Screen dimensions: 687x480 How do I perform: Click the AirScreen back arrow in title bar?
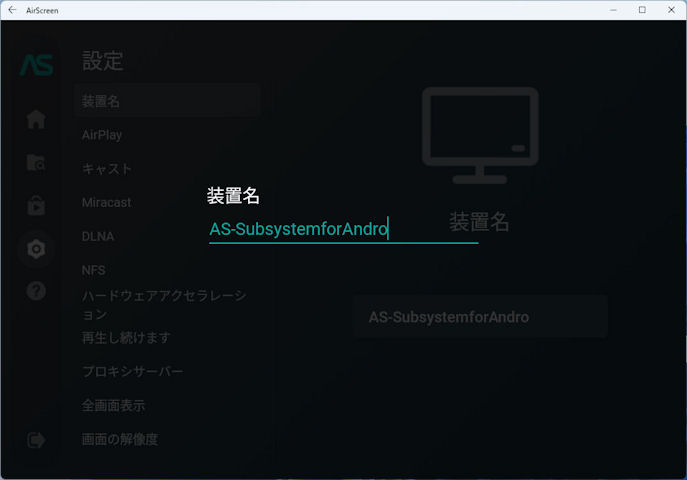click(x=12, y=10)
